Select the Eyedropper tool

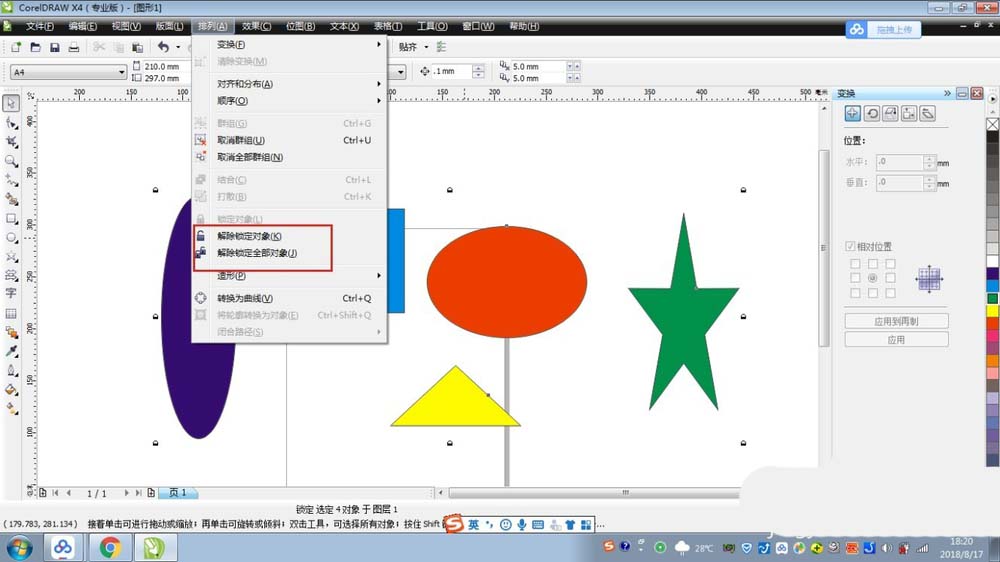11,351
